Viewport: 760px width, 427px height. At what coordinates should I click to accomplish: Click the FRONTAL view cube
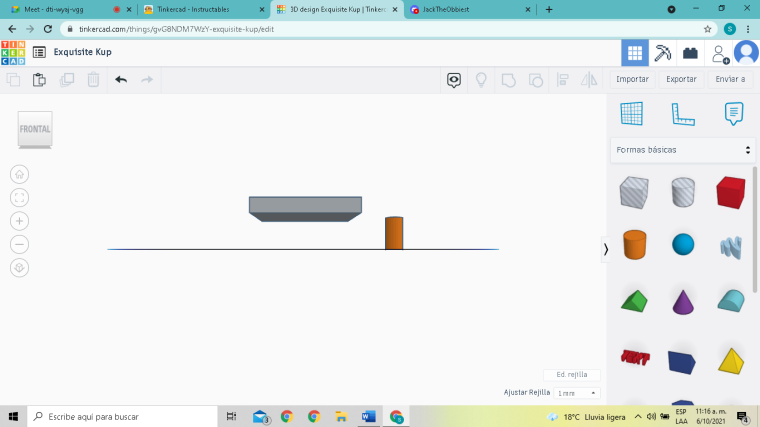click(35, 129)
